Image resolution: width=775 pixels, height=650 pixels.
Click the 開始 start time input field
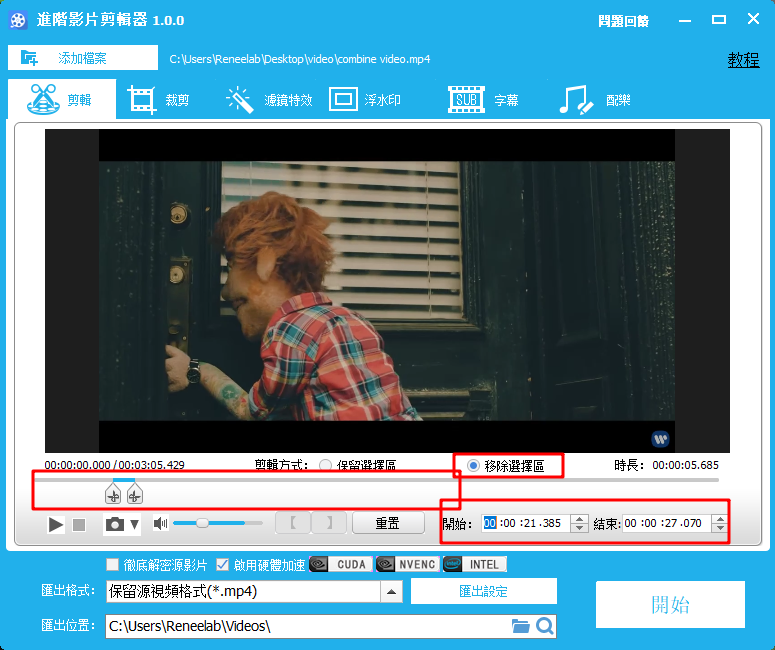click(525, 523)
